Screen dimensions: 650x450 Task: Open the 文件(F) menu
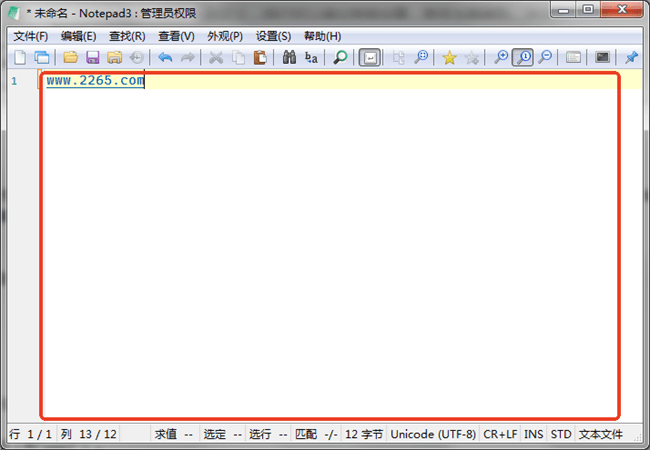(31, 36)
